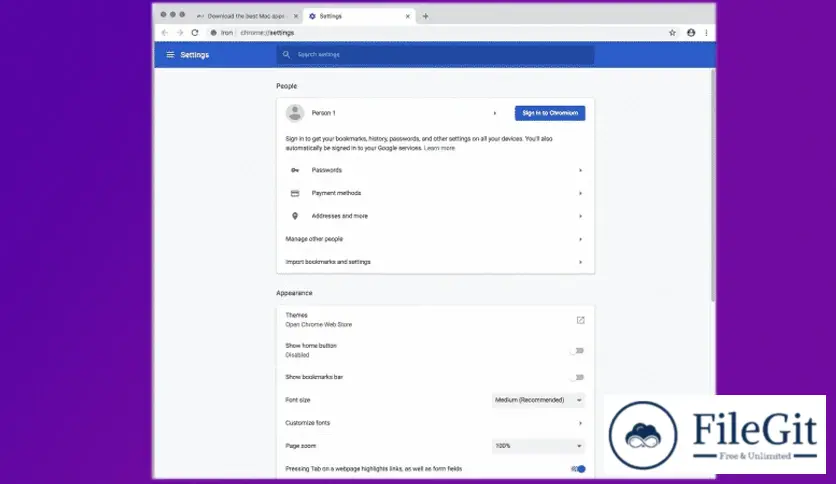Open a new tab with plus button
This screenshot has width=836, height=484.
[x=425, y=16]
